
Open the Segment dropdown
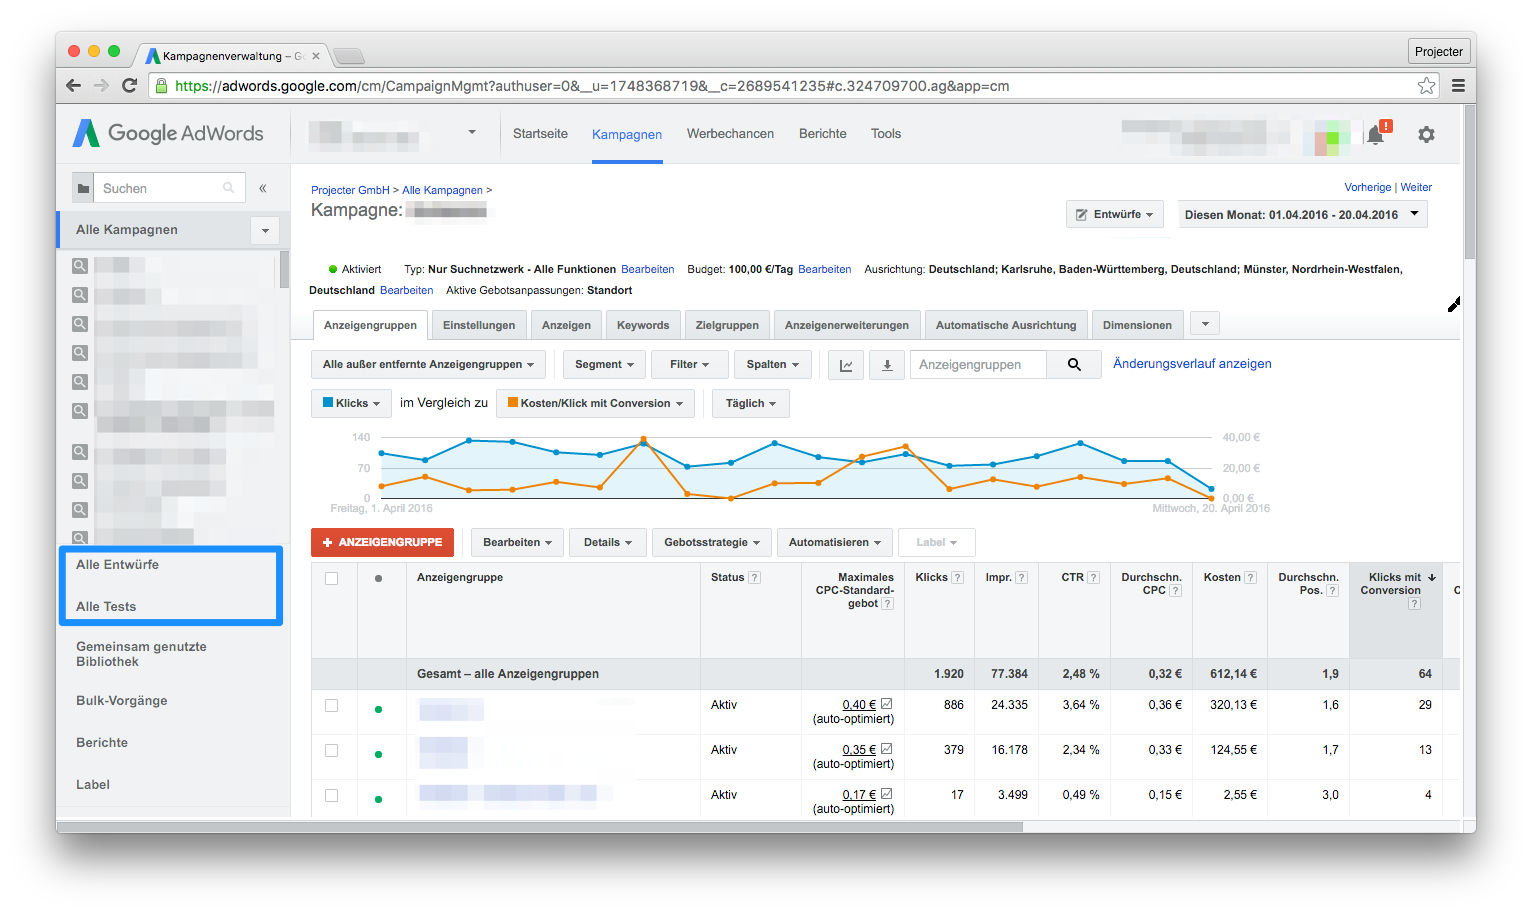tap(604, 365)
